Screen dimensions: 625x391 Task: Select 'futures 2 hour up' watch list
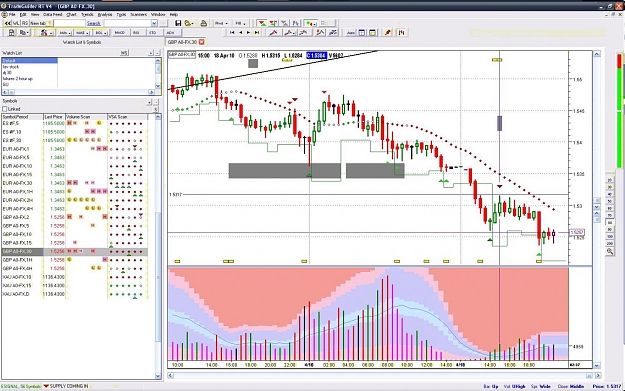(x=29, y=79)
